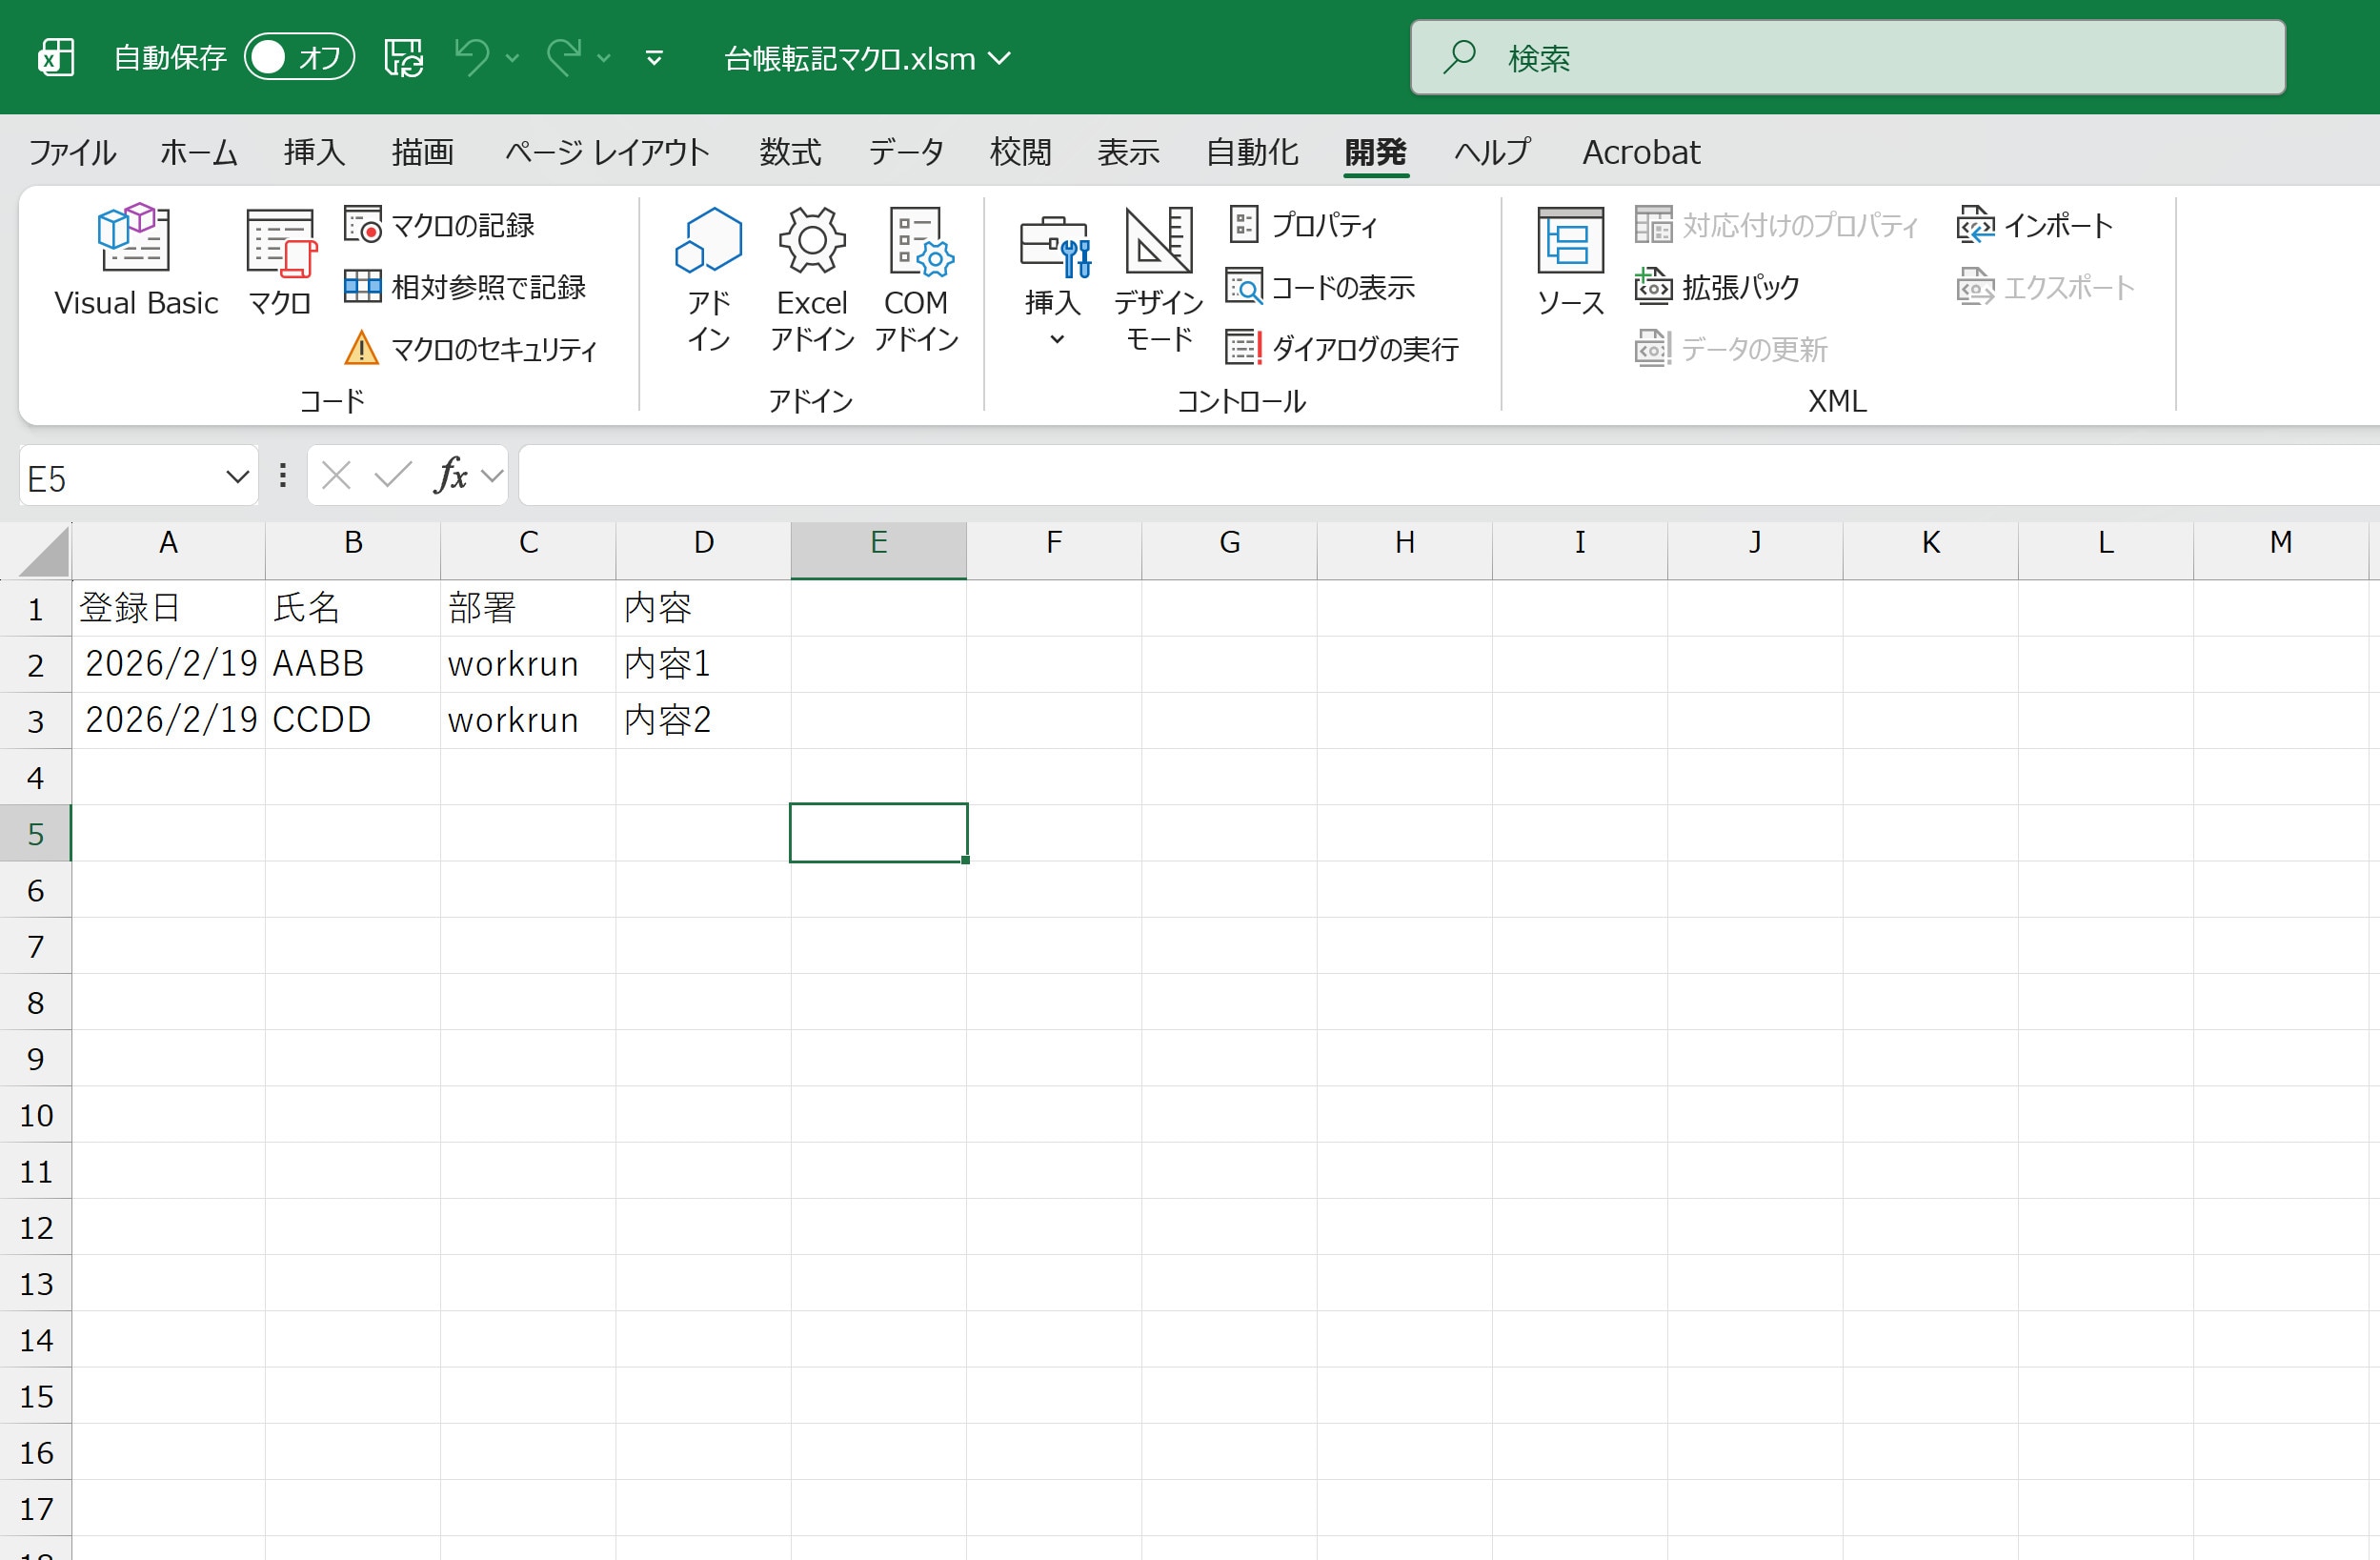
Task: Open the Excel アドイン dialog
Action: (811, 277)
